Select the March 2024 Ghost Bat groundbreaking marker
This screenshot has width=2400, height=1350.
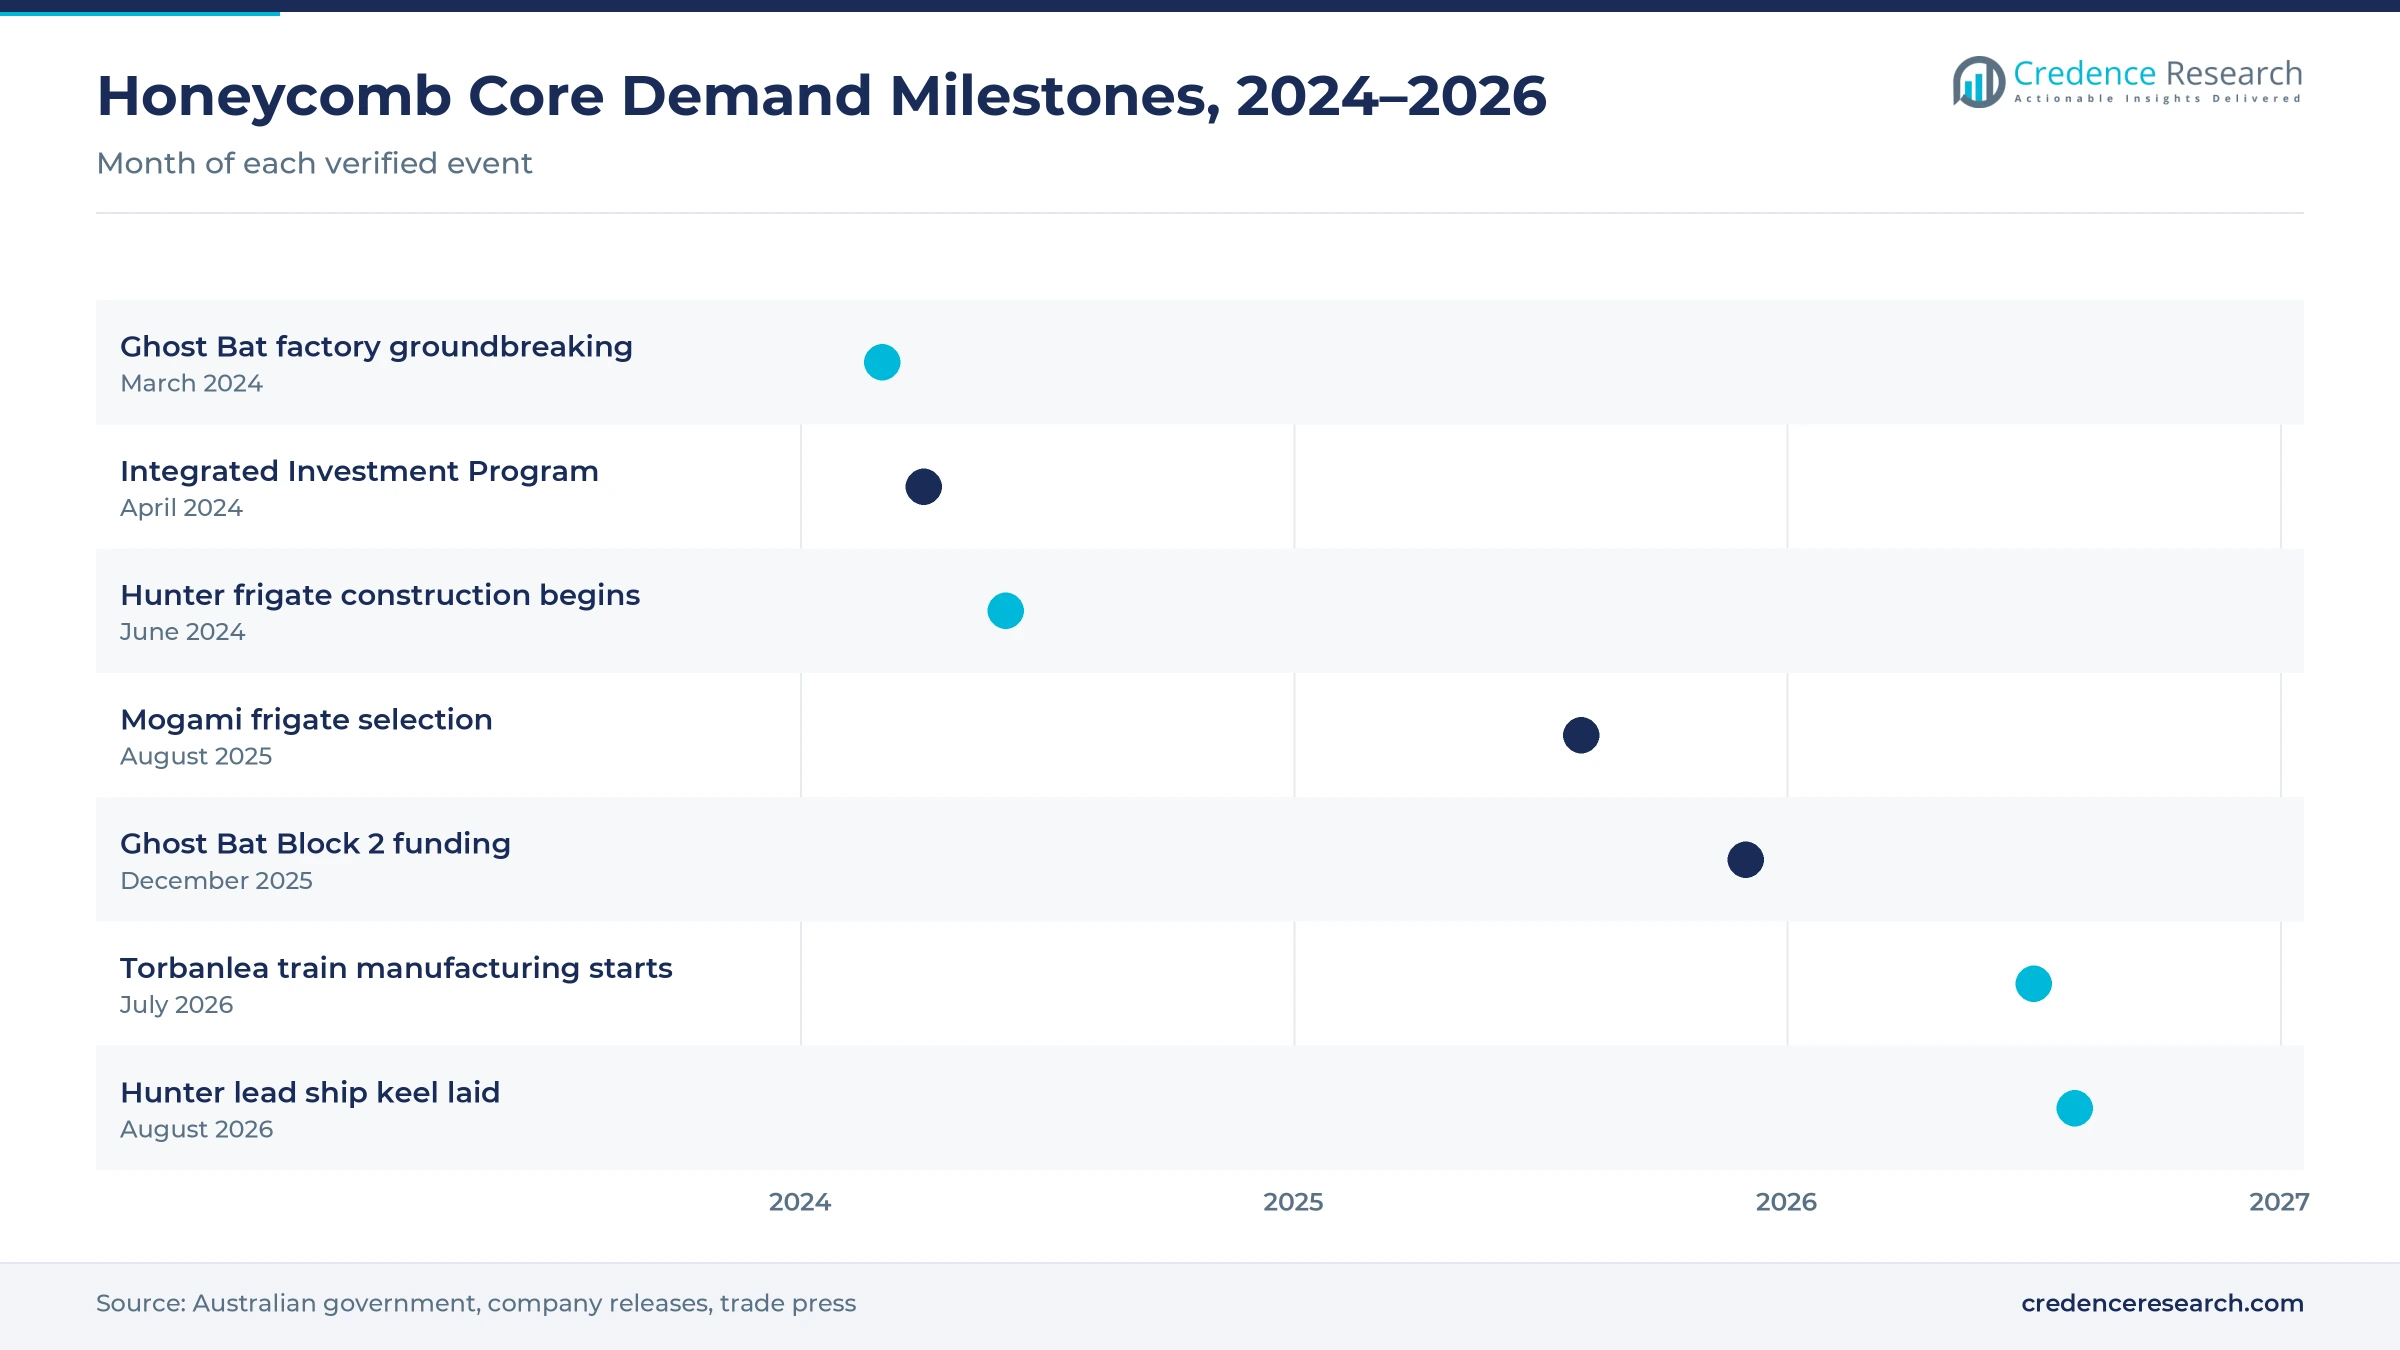pos(882,362)
